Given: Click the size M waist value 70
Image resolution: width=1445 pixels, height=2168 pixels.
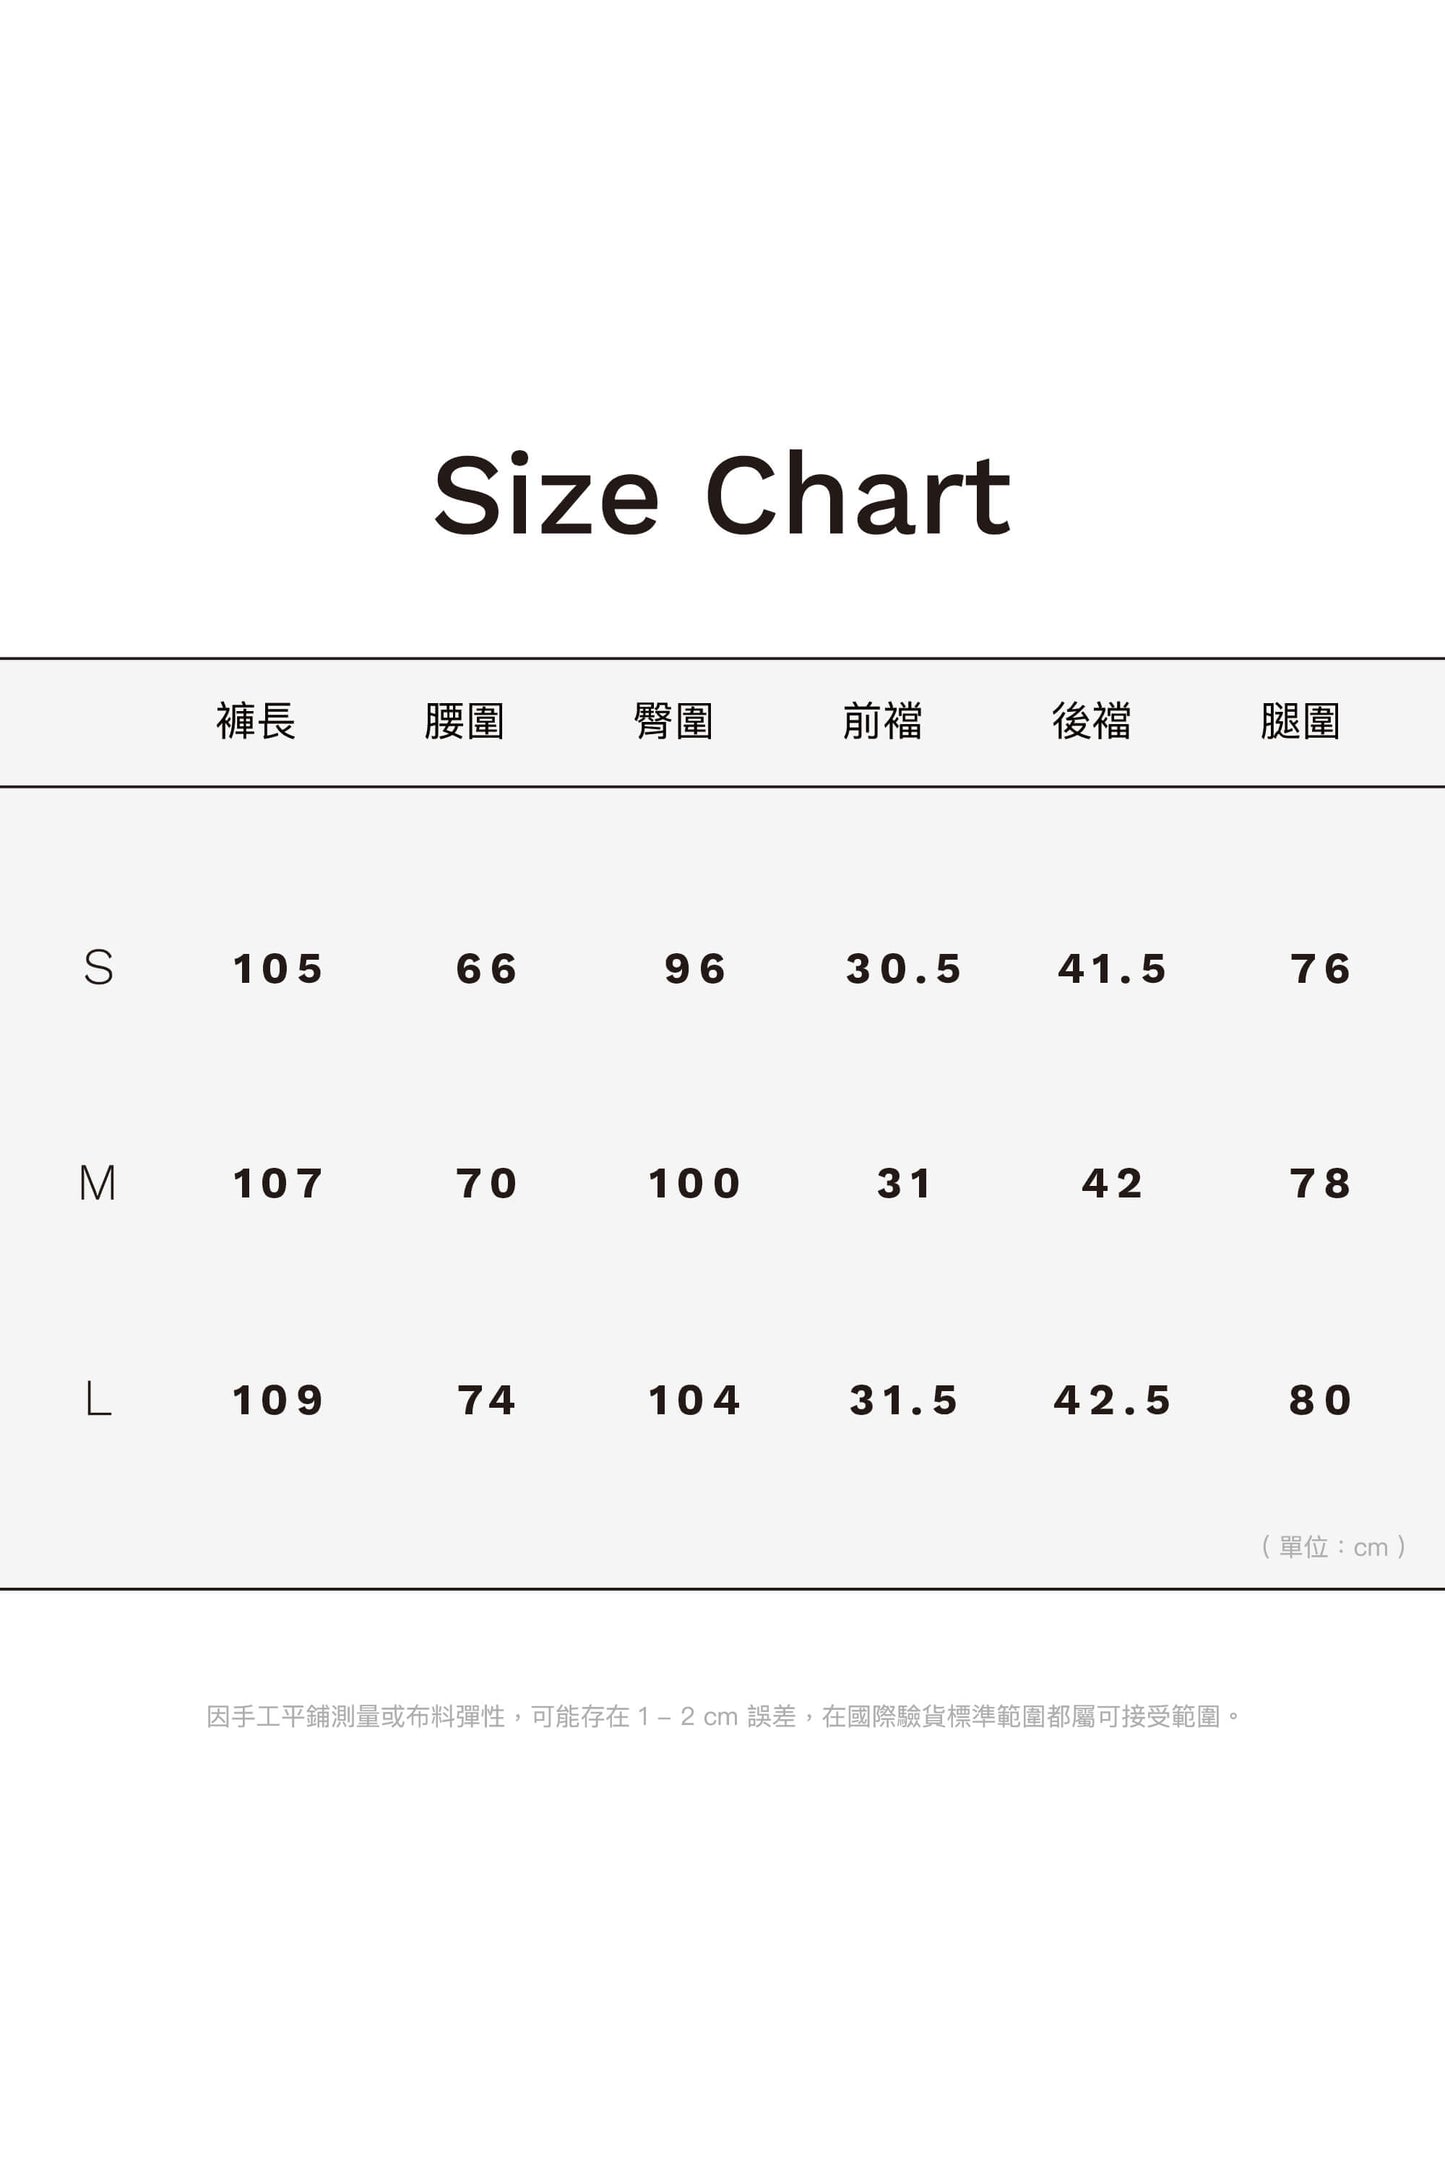Looking at the screenshot, I should pyautogui.click(x=487, y=1184).
